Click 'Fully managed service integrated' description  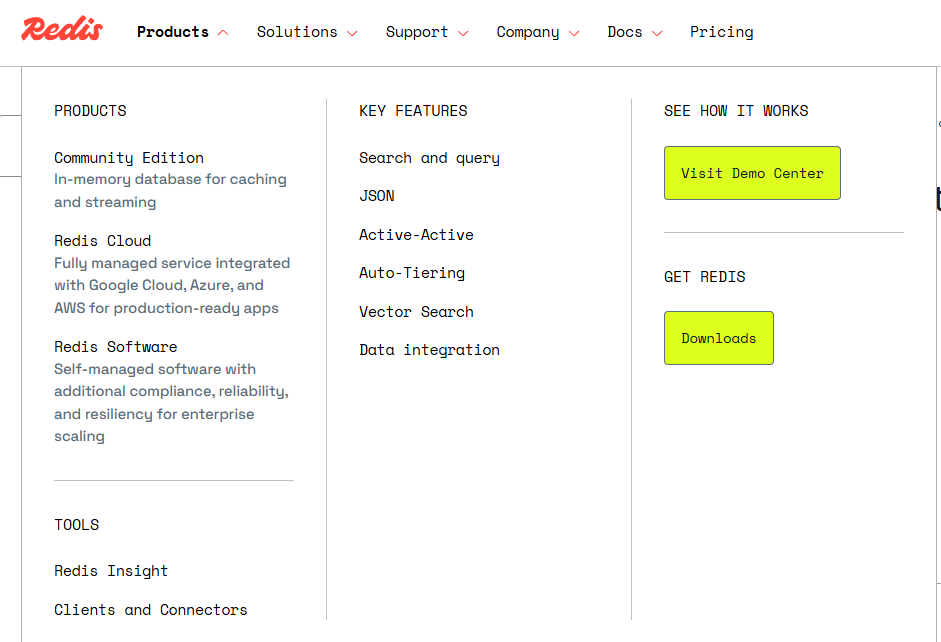click(x=172, y=263)
